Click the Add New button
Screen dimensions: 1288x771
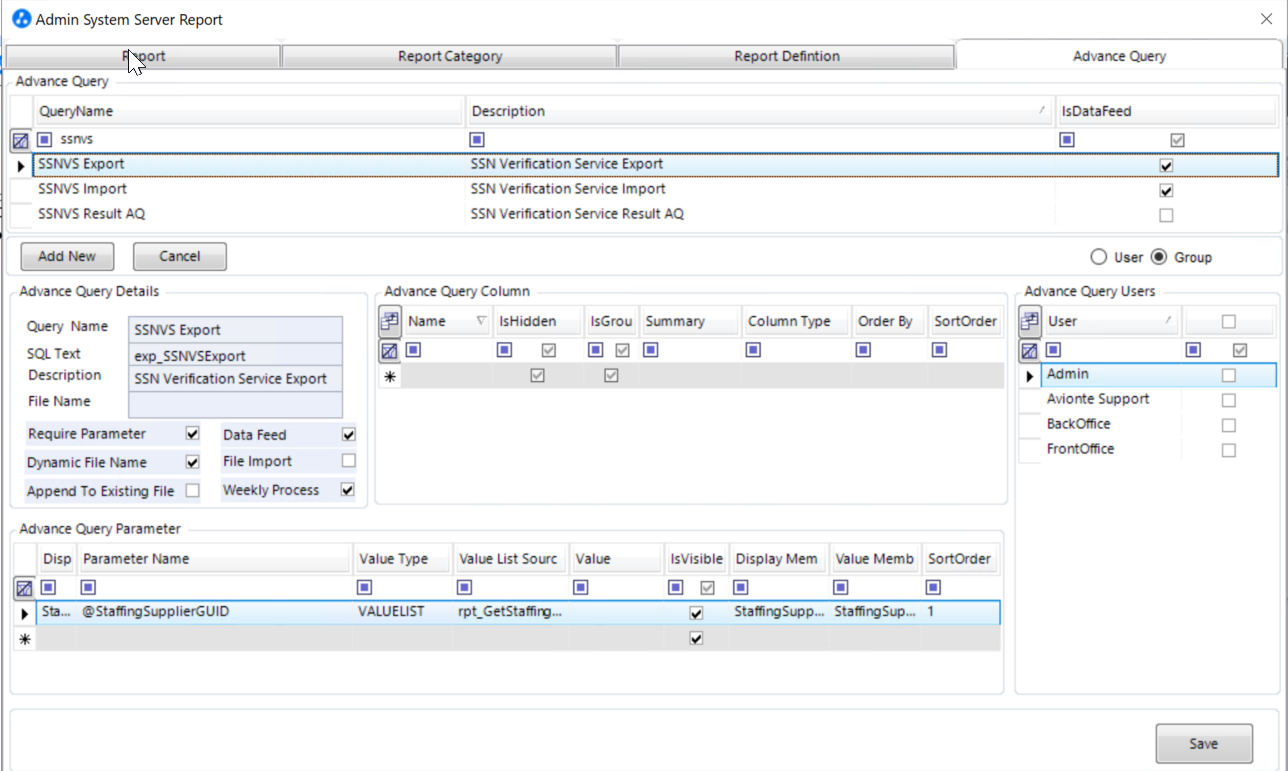(x=67, y=256)
